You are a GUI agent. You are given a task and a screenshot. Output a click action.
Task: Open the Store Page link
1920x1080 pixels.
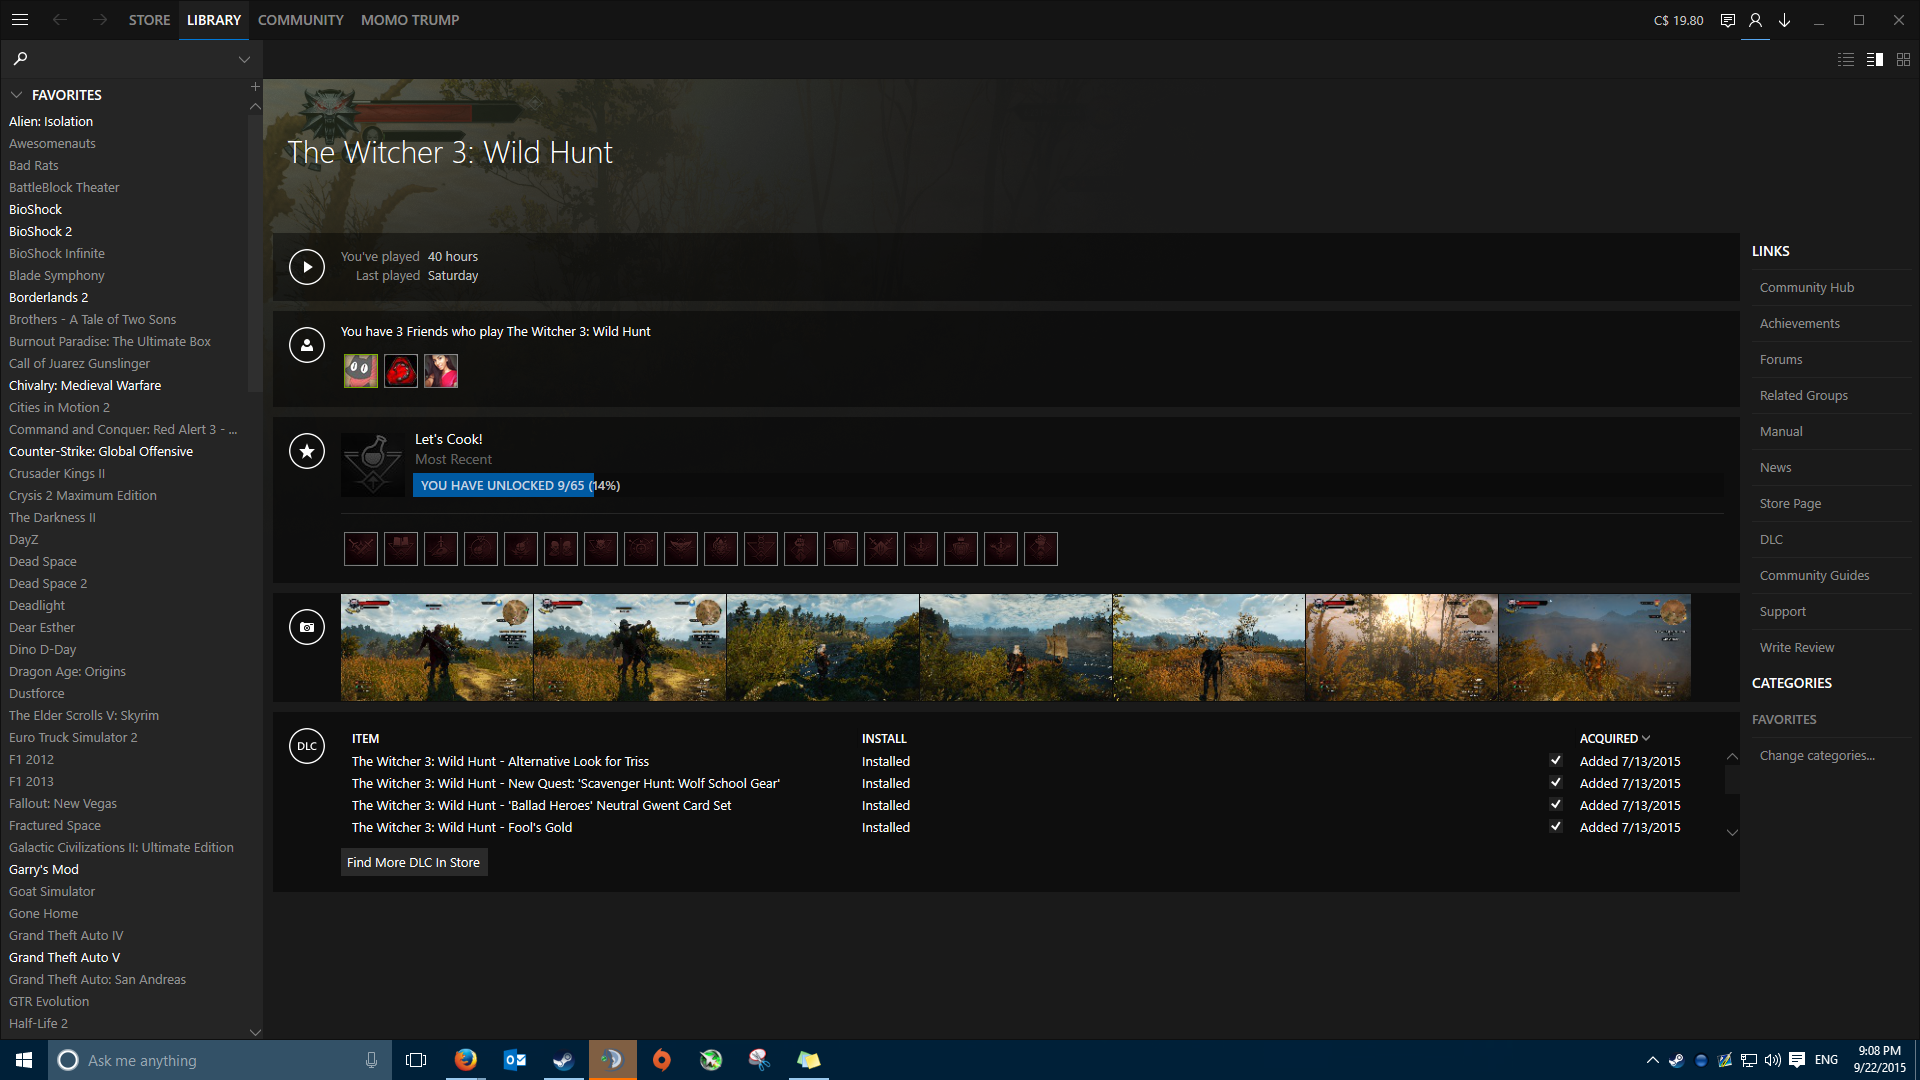click(x=1790, y=503)
